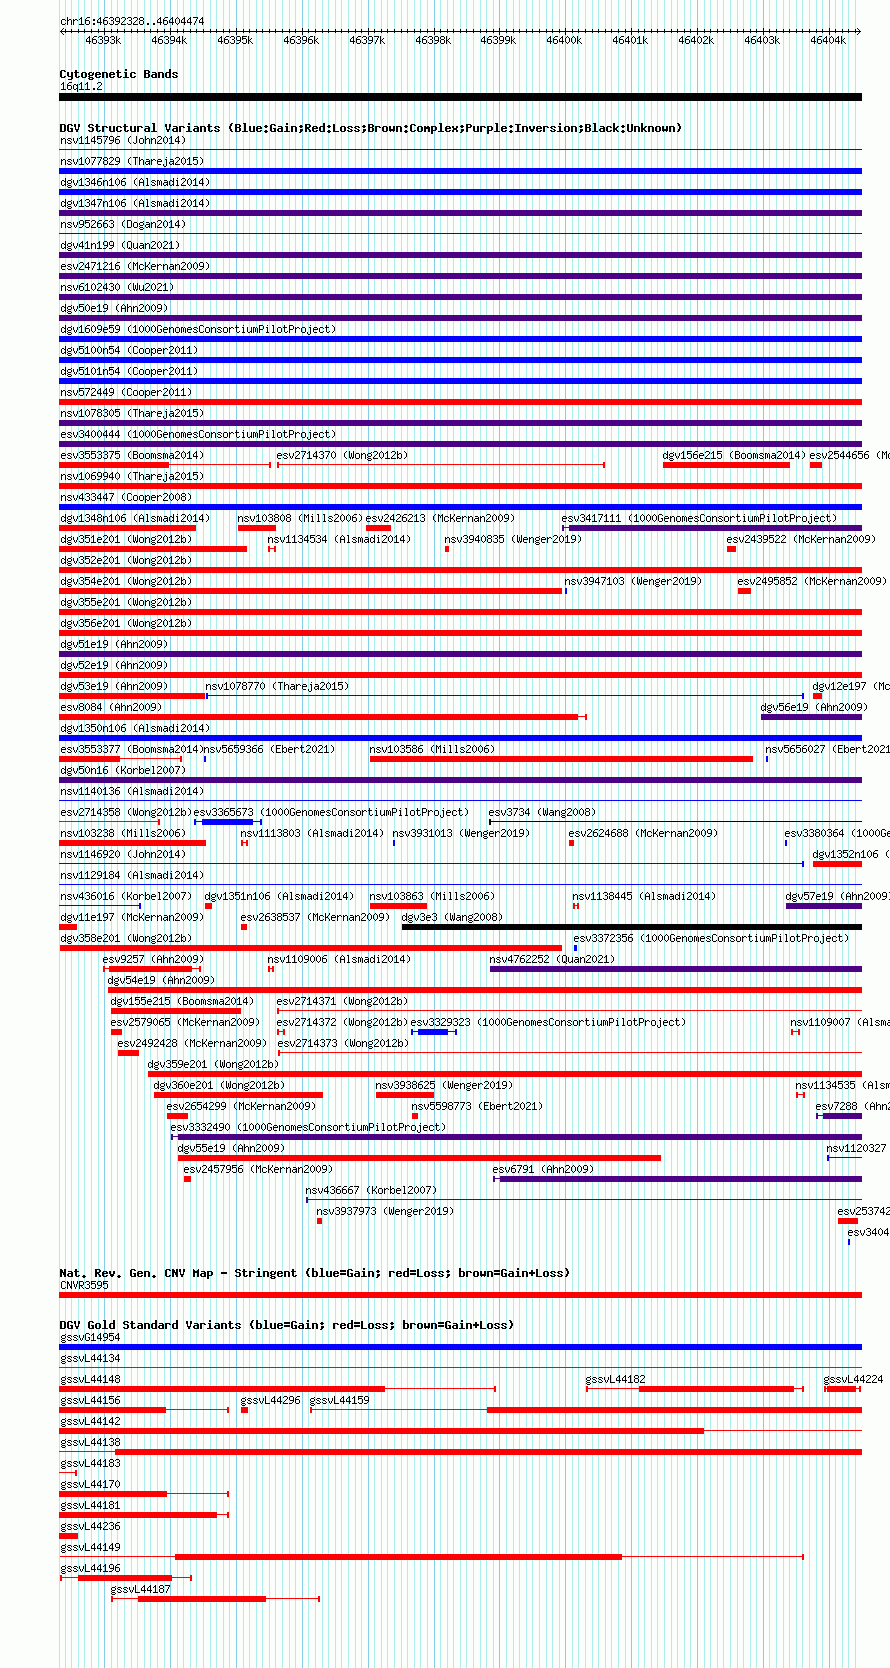The height and width of the screenshot is (1668, 890).
Task: Click the 46402k ruler tick label
Action: tap(696, 40)
